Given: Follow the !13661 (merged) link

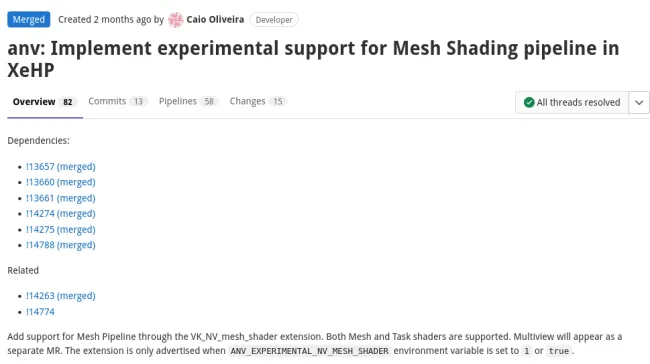Looking at the screenshot, I should [x=61, y=198].
